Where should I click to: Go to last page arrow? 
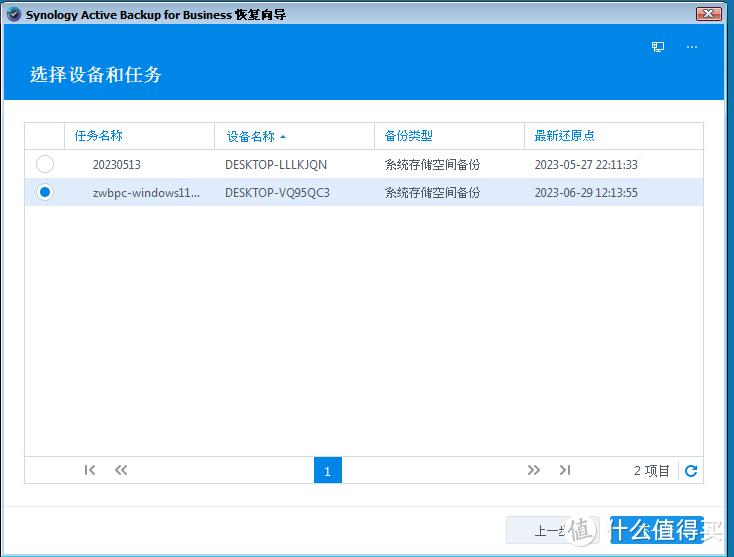(565, 470)
